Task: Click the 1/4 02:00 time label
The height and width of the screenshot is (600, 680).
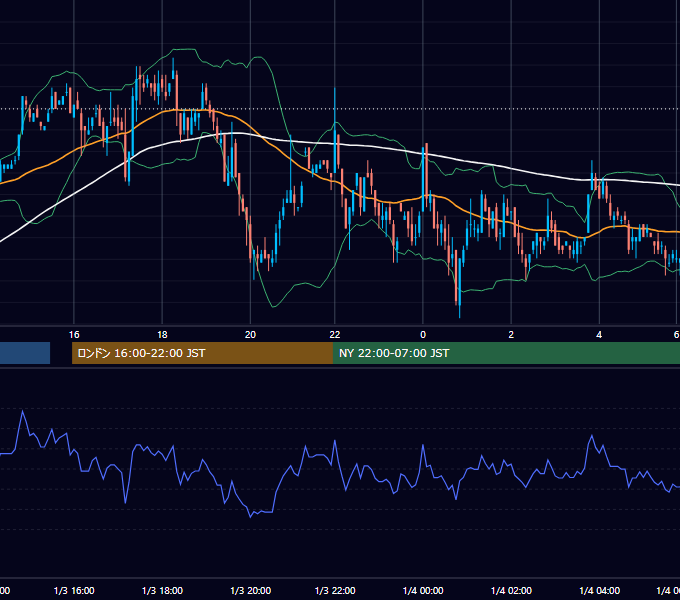Action: 511,590
